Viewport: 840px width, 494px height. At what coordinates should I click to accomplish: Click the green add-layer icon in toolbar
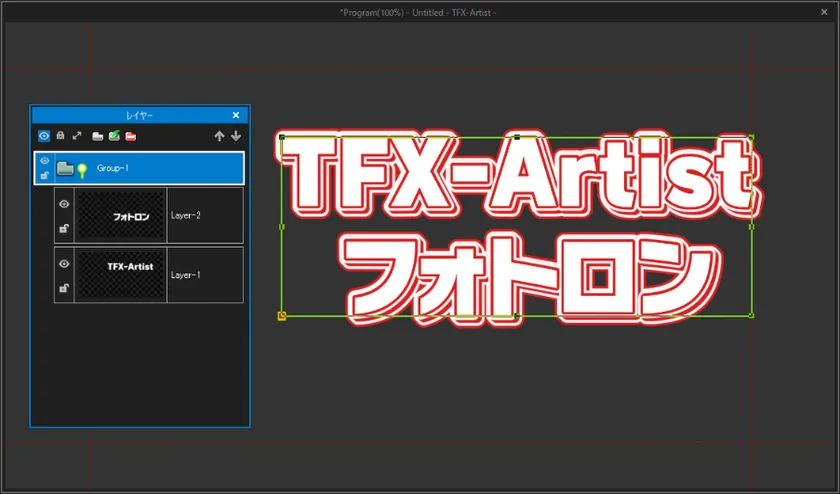(114, 136)
